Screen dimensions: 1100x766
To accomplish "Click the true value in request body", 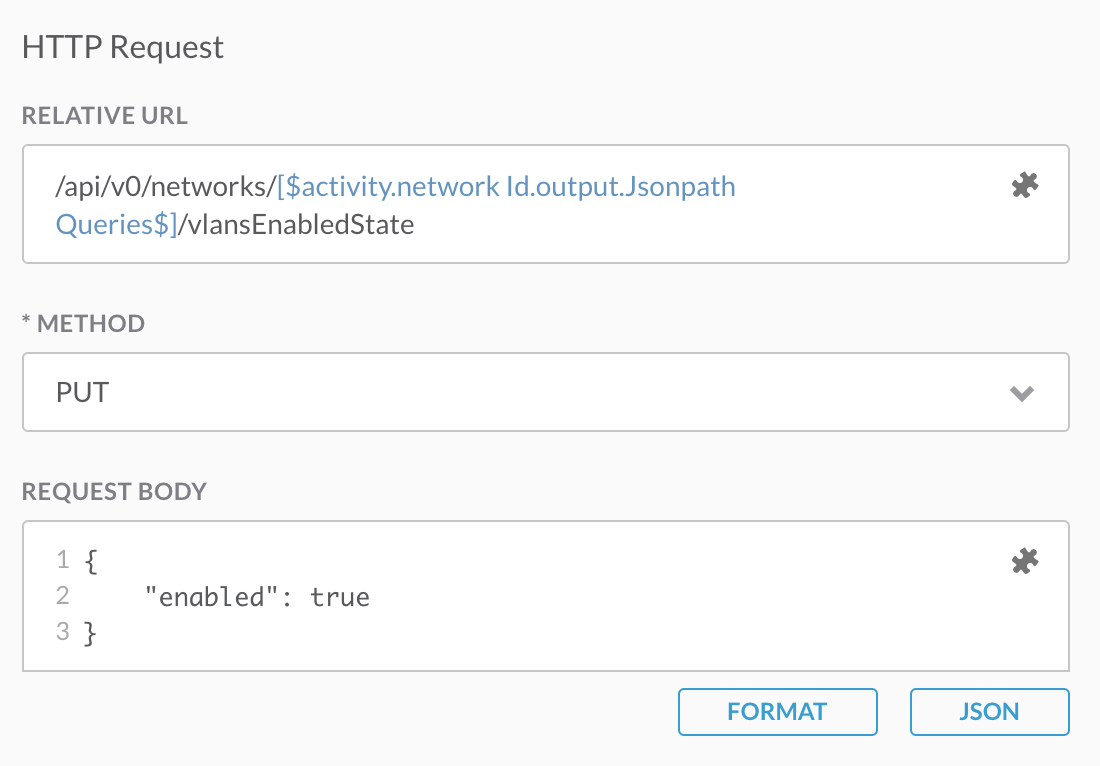I will [340, 598].
